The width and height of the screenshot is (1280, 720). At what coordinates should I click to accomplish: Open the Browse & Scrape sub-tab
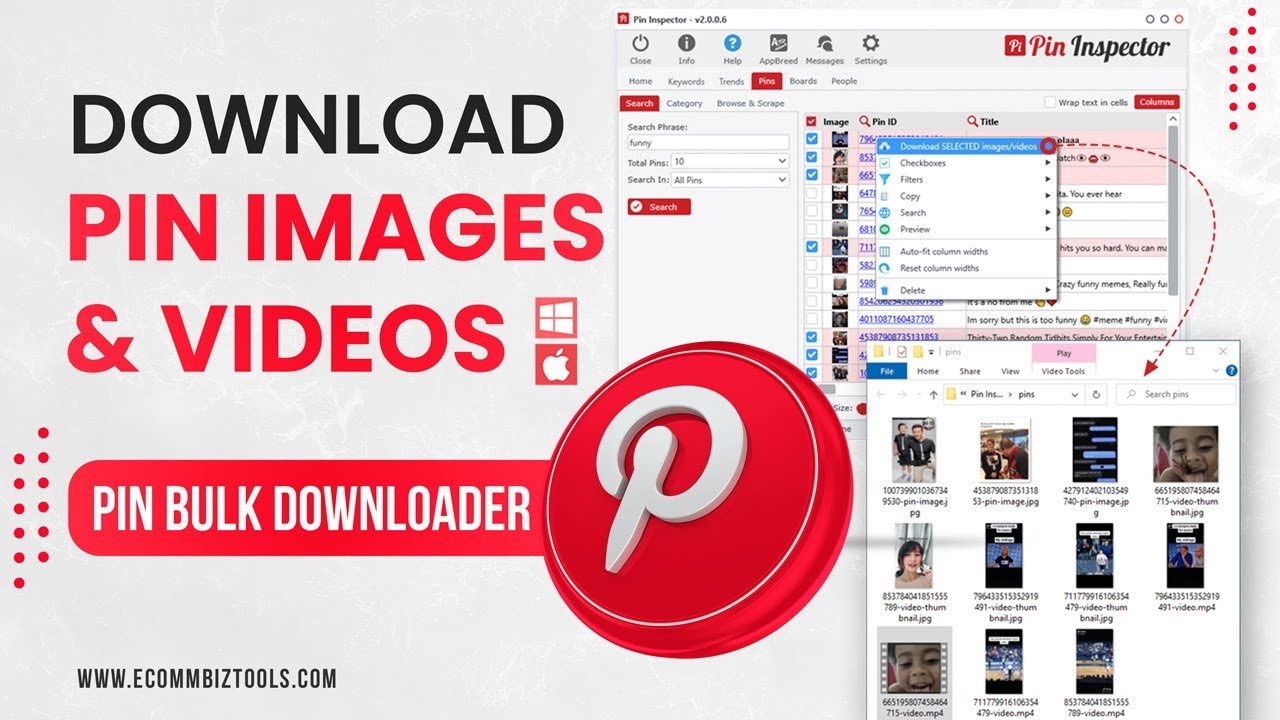[x=750, y=103]
